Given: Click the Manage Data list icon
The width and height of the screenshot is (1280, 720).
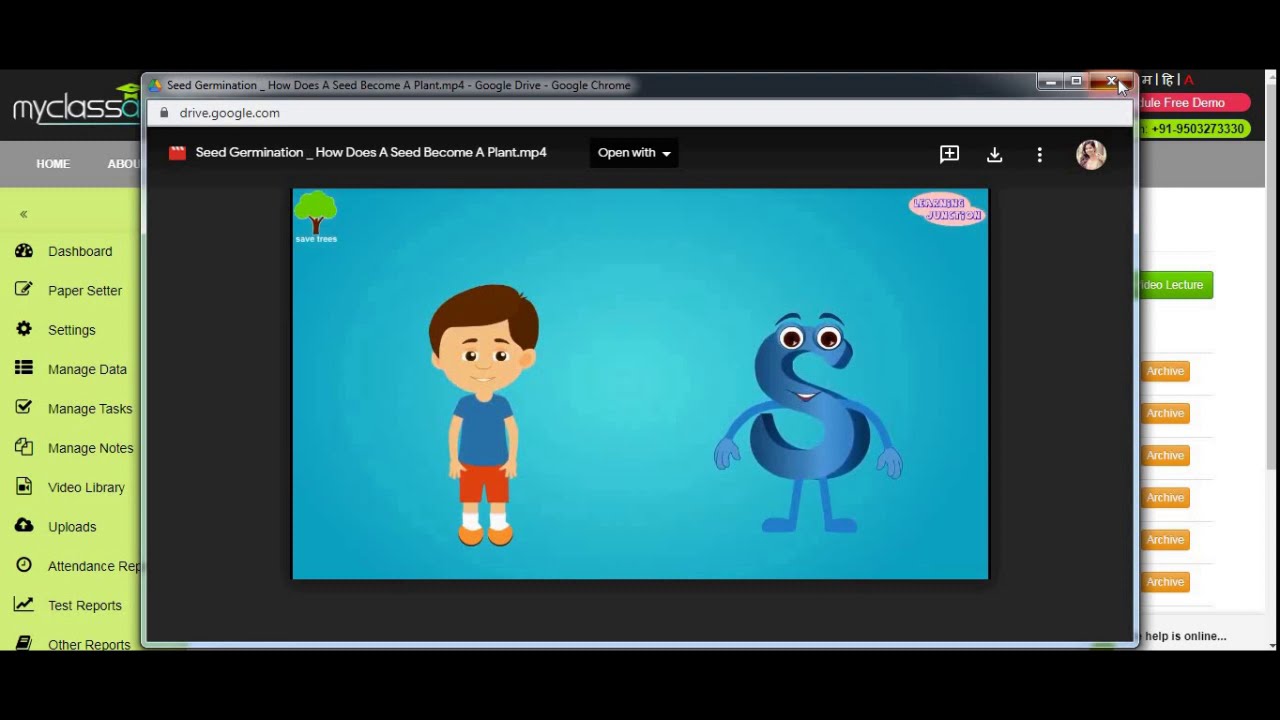Looking at the screenshot, I should [x=24, y=368].
